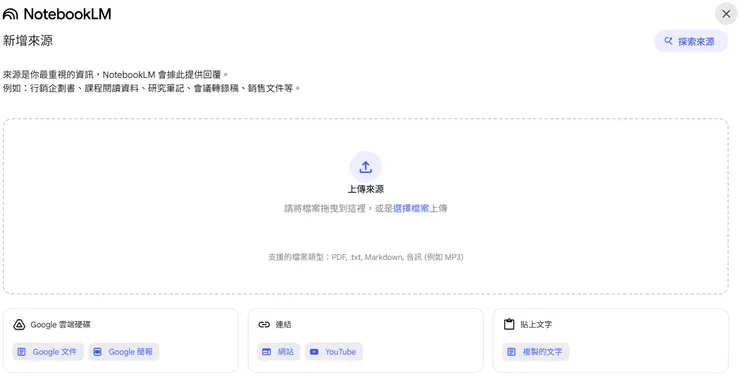
Task: Close the add source dialog
Action: pos(726,14)
